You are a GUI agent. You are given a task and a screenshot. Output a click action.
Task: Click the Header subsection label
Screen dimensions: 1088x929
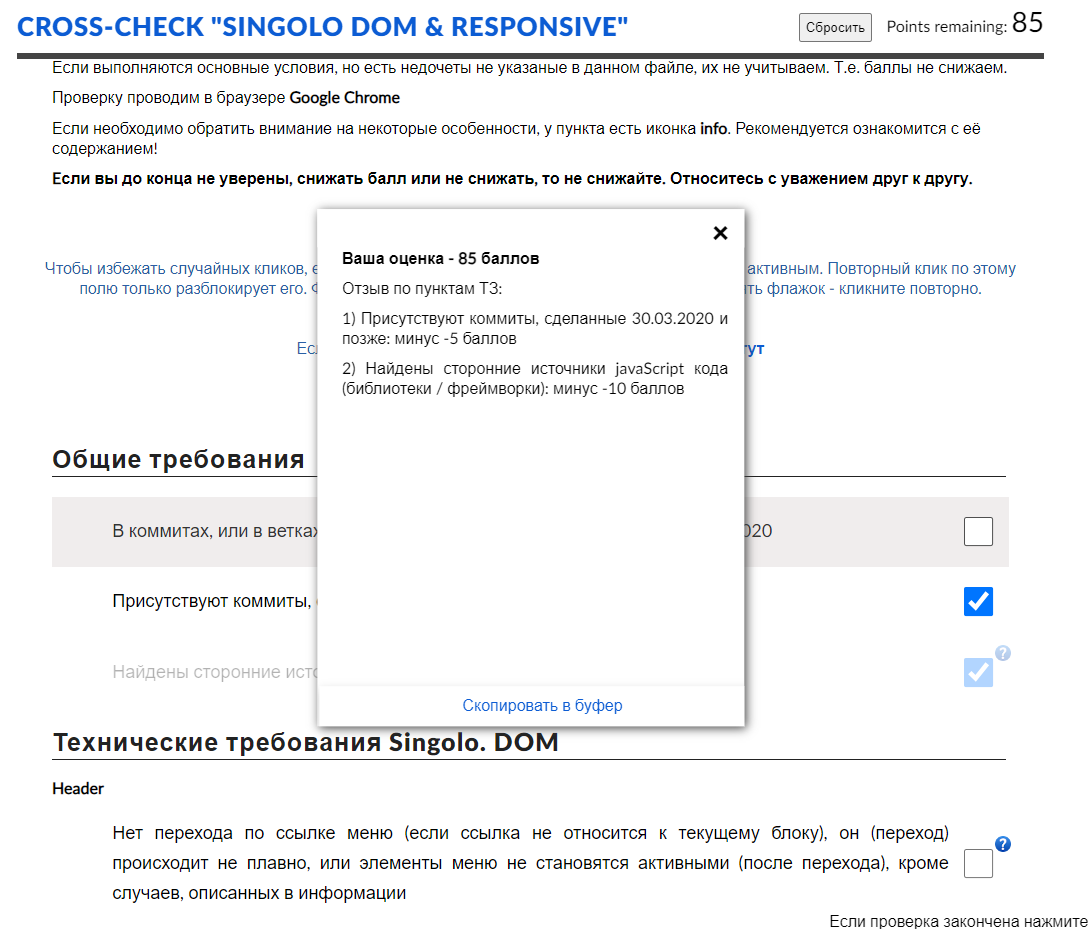coord(78,789)
